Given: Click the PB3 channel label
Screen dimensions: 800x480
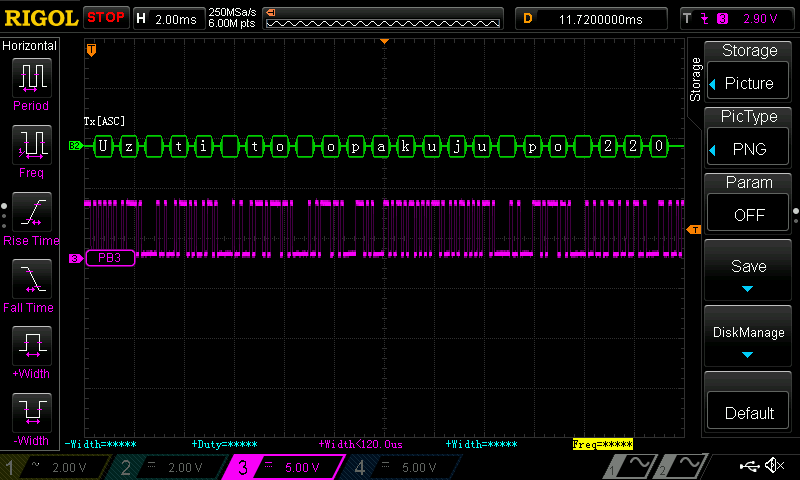Looking at the screenshot, I should pos(110,258).
